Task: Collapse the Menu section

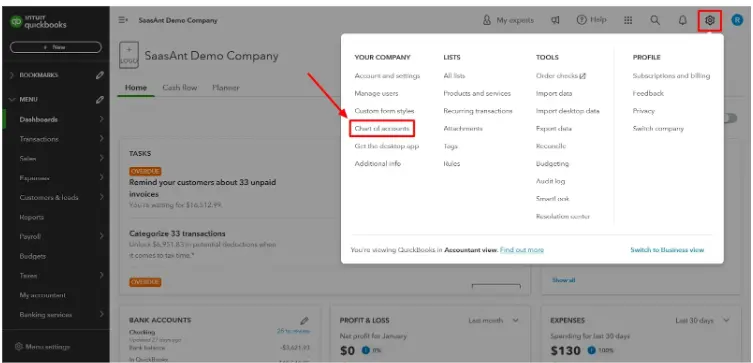Action: [12, 100]
